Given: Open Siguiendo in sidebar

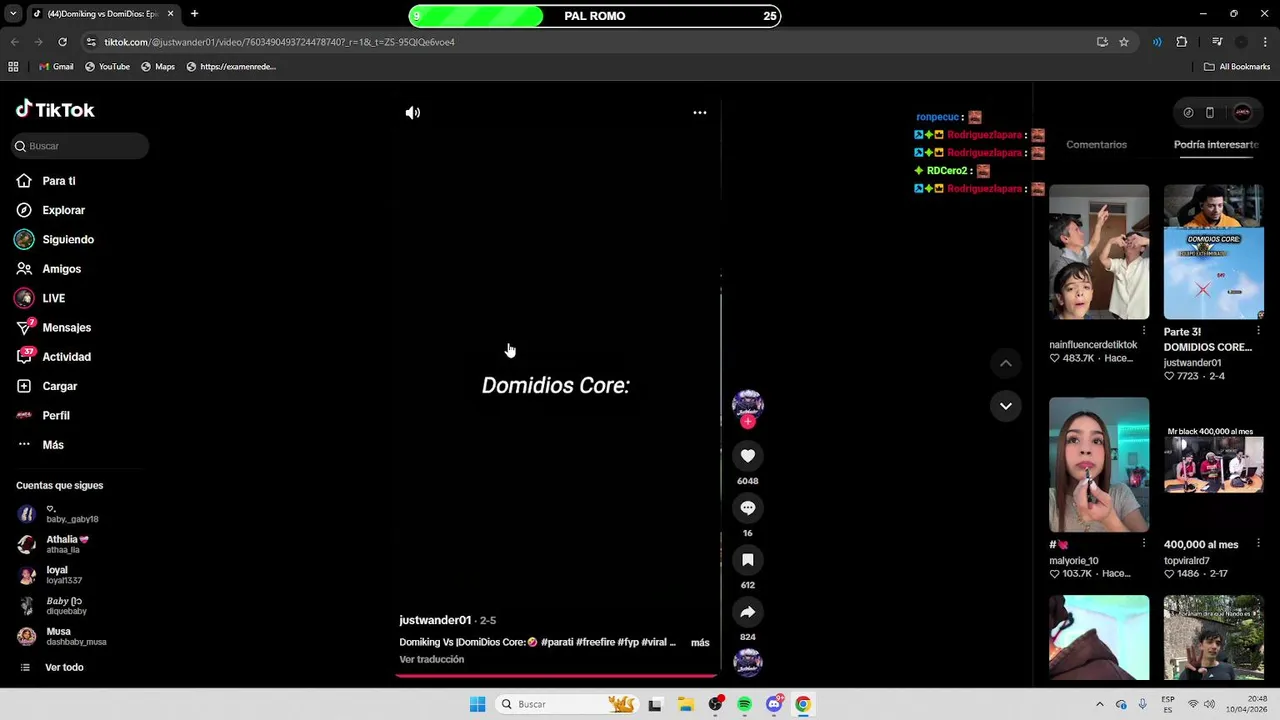Looking at the screenshot, I should click(68, 240).
